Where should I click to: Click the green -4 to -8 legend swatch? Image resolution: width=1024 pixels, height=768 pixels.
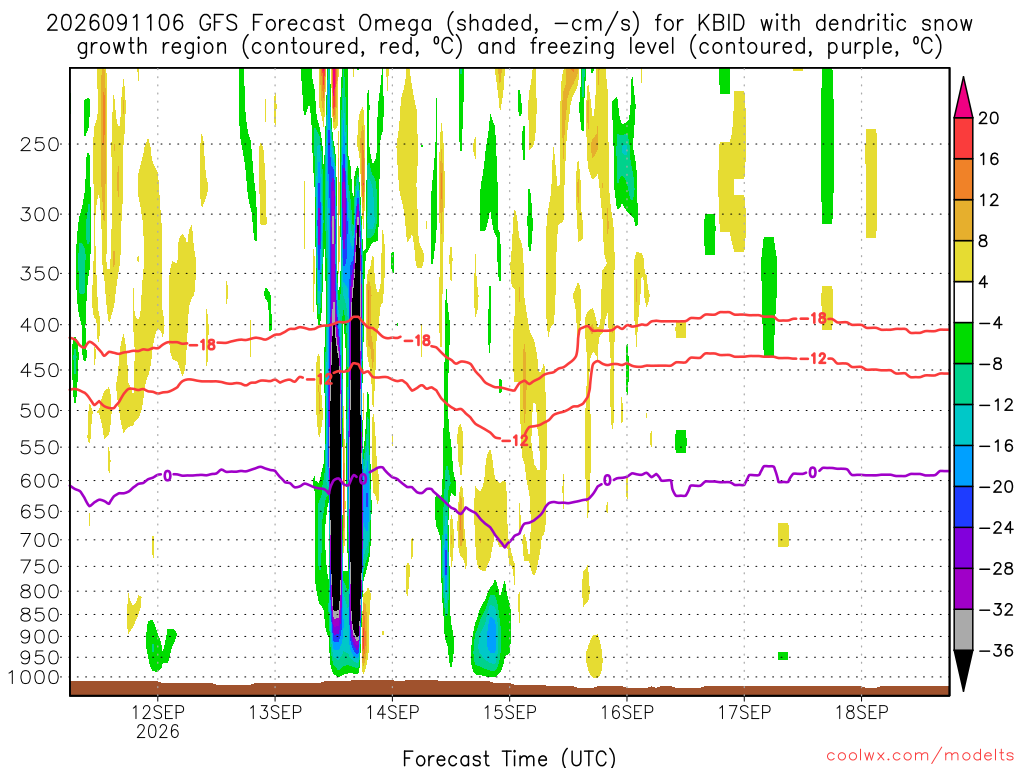(963, 344)
